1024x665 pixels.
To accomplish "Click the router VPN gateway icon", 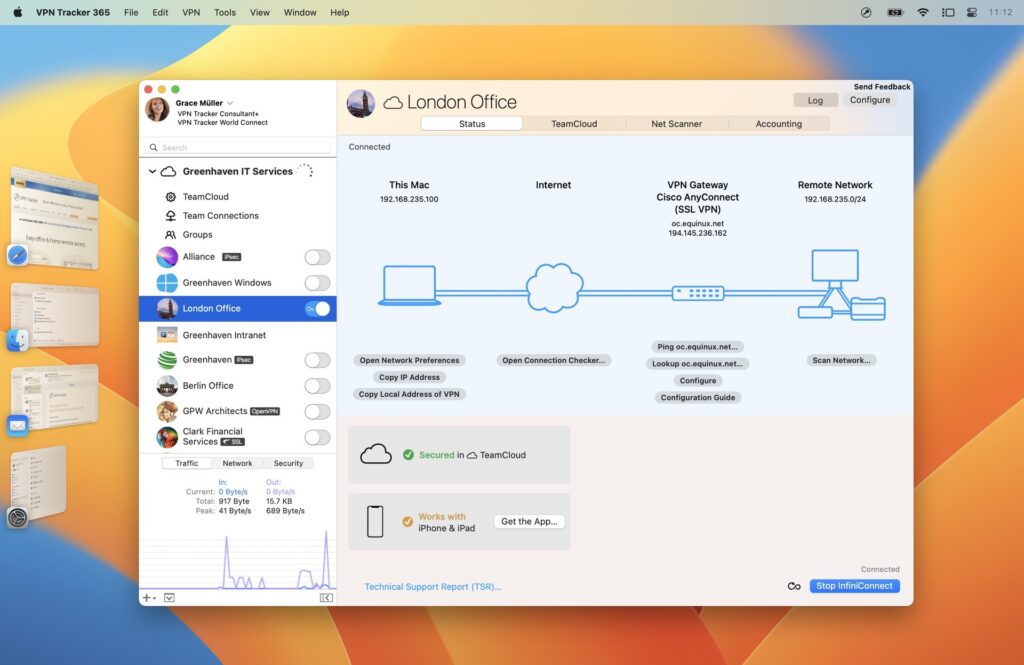I will click(697, 293).
